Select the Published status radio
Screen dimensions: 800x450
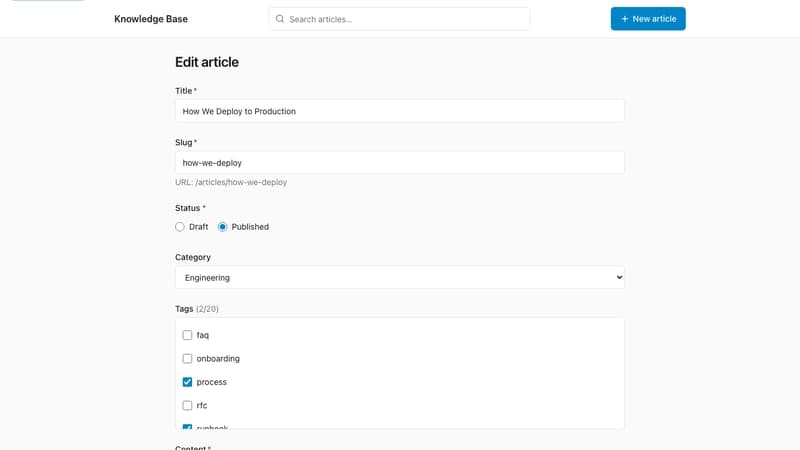[222, 227]
